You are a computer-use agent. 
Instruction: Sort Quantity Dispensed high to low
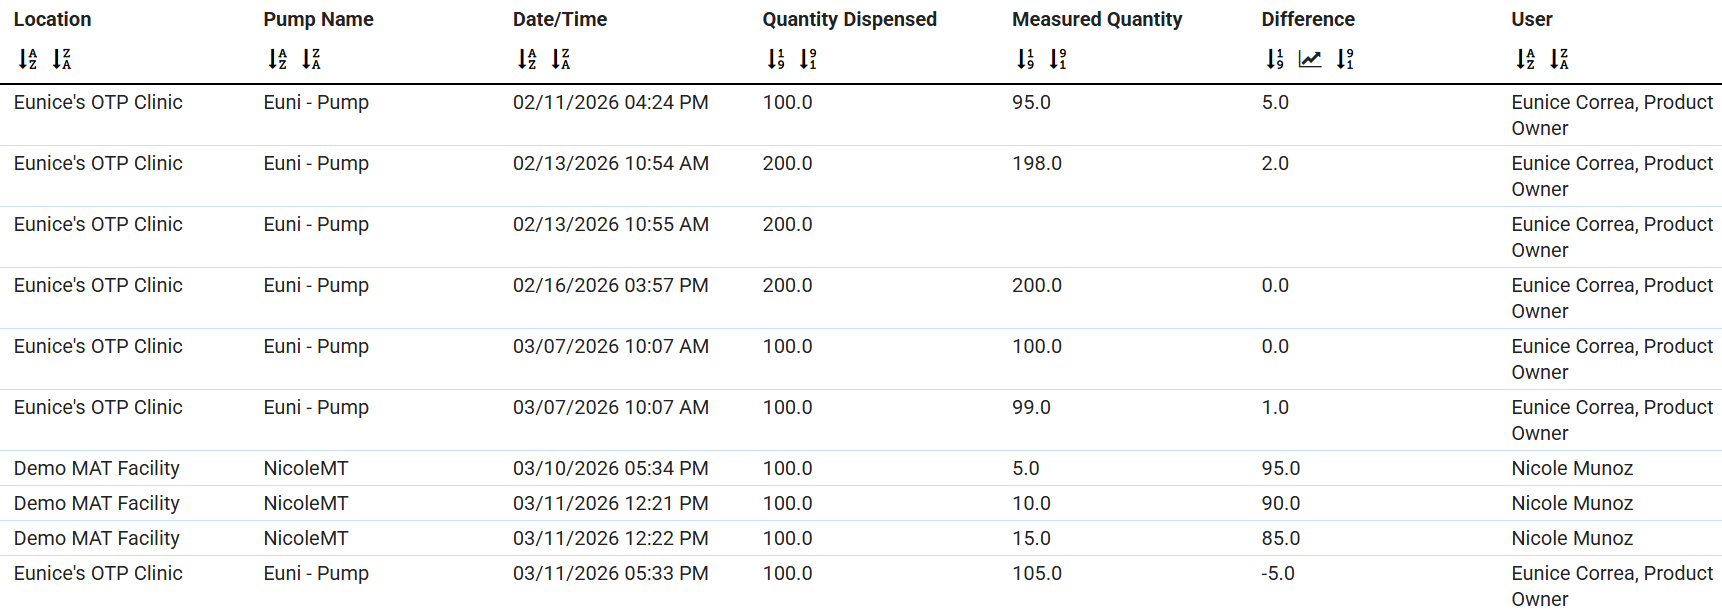(x=809, y=60)
